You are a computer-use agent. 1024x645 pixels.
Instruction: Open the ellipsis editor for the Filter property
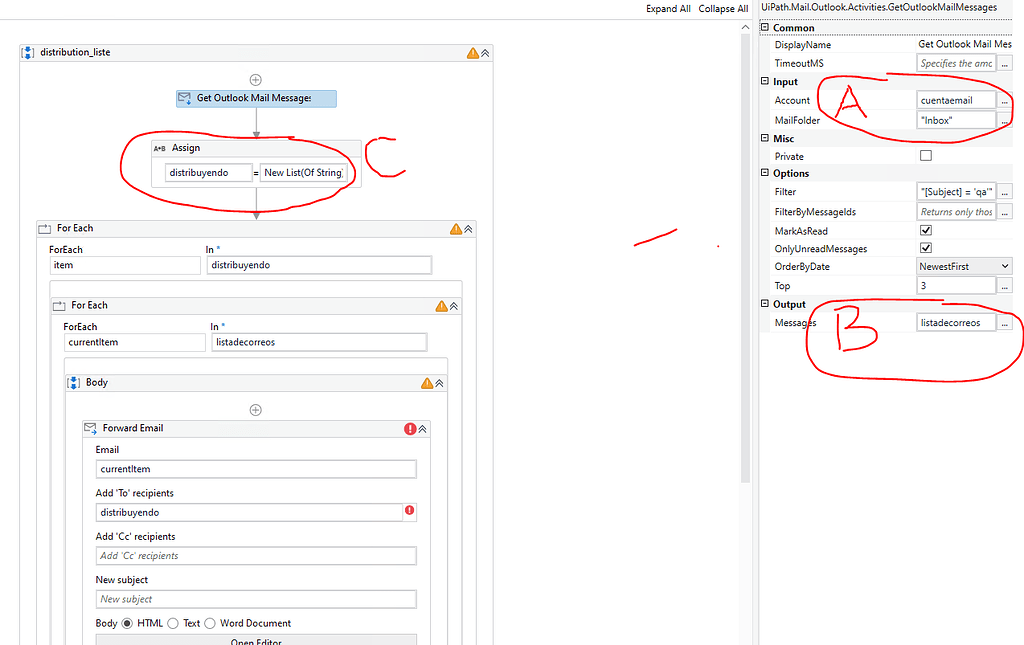pos(1005,191)
